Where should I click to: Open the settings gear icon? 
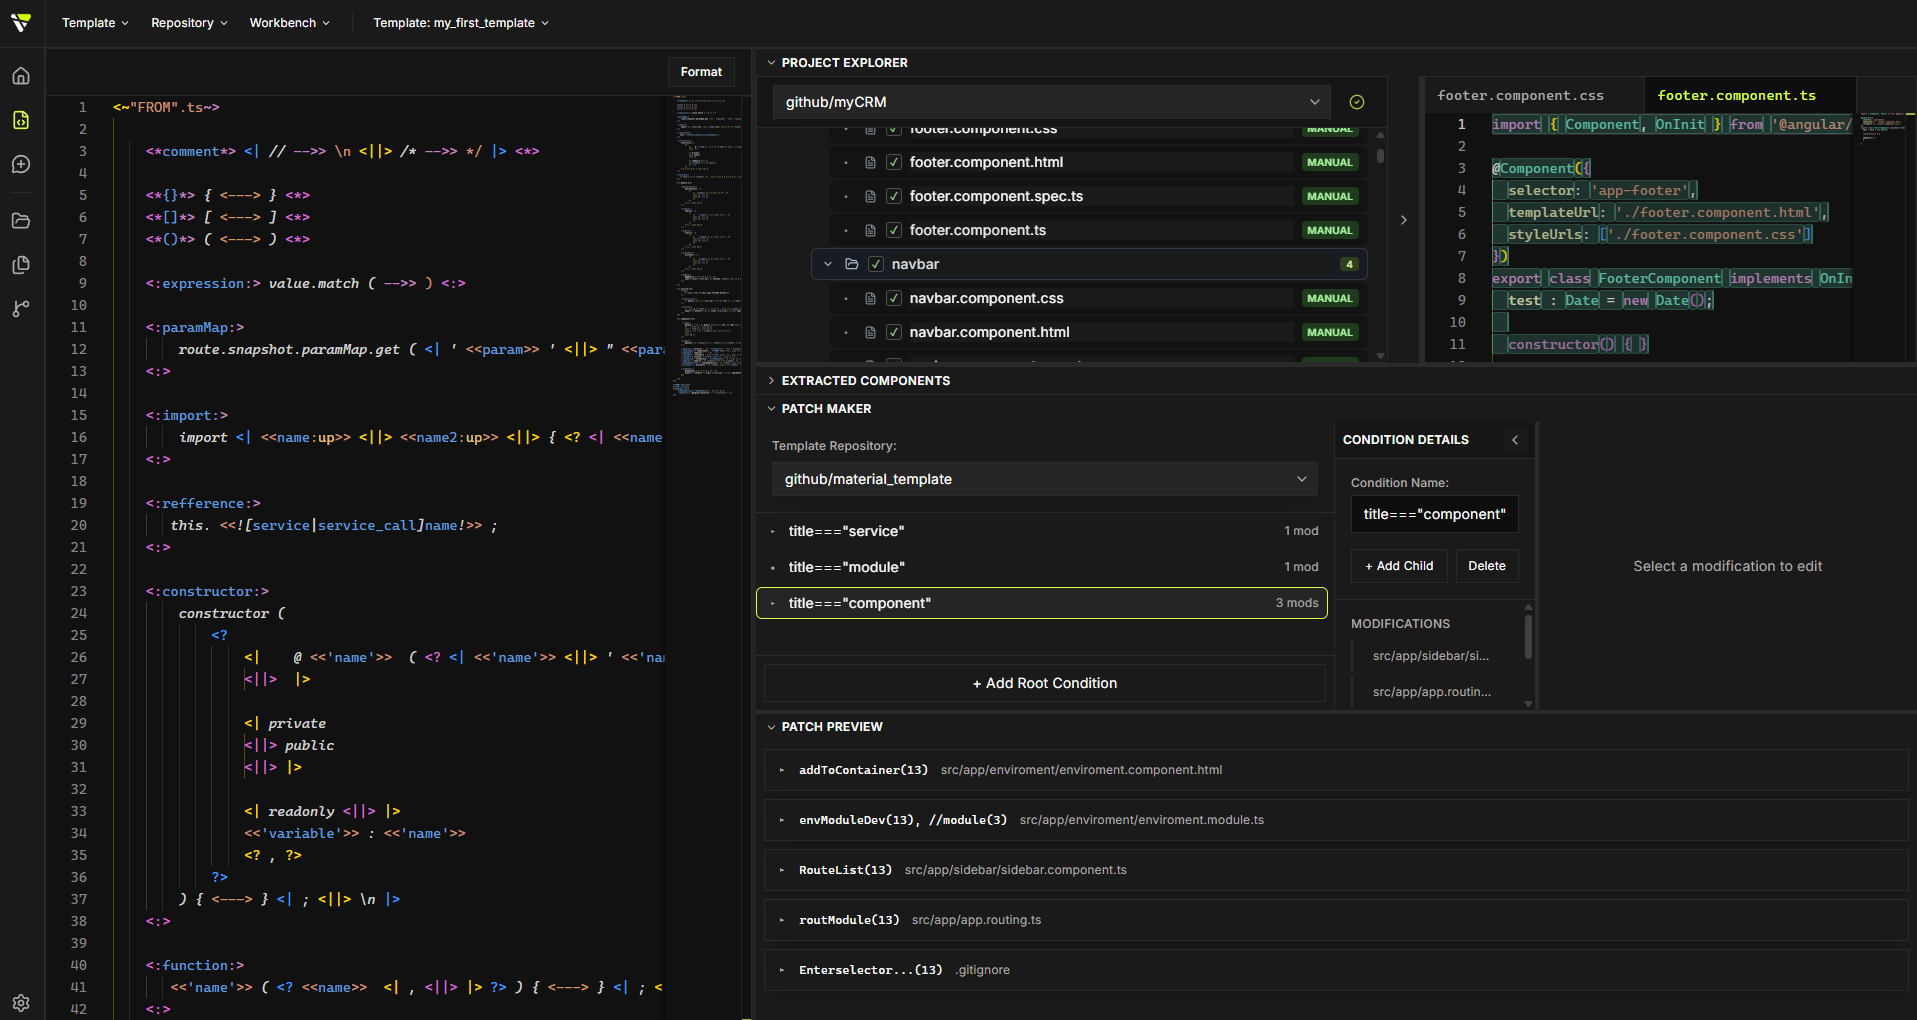coord(21,1003)
